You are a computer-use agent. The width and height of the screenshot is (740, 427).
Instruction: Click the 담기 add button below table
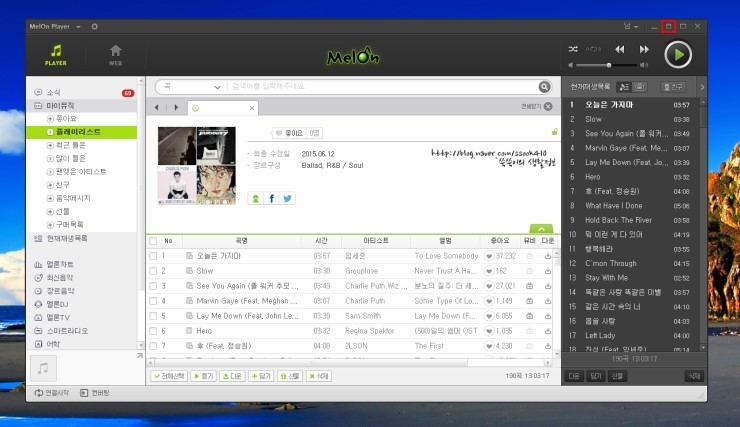[261, 376]
